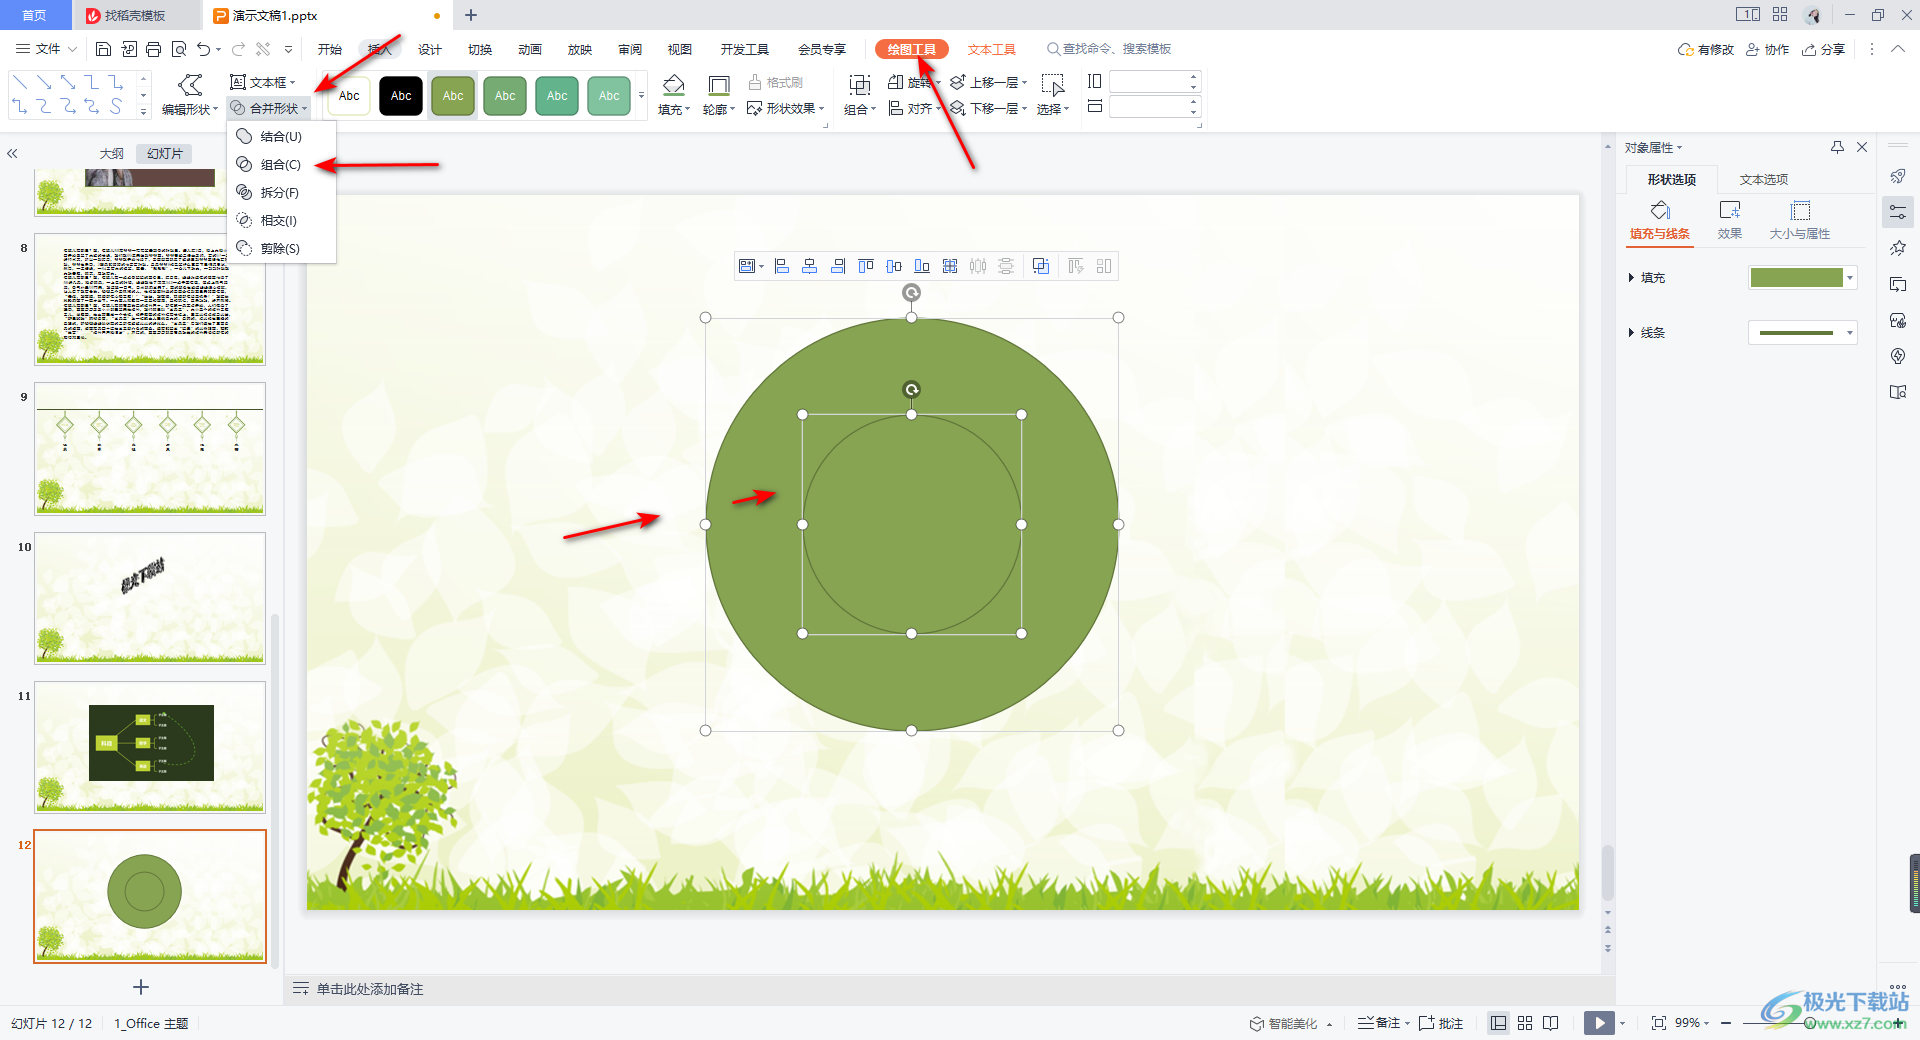
Task: Click the Save file icon
Action: coord(103,49)
